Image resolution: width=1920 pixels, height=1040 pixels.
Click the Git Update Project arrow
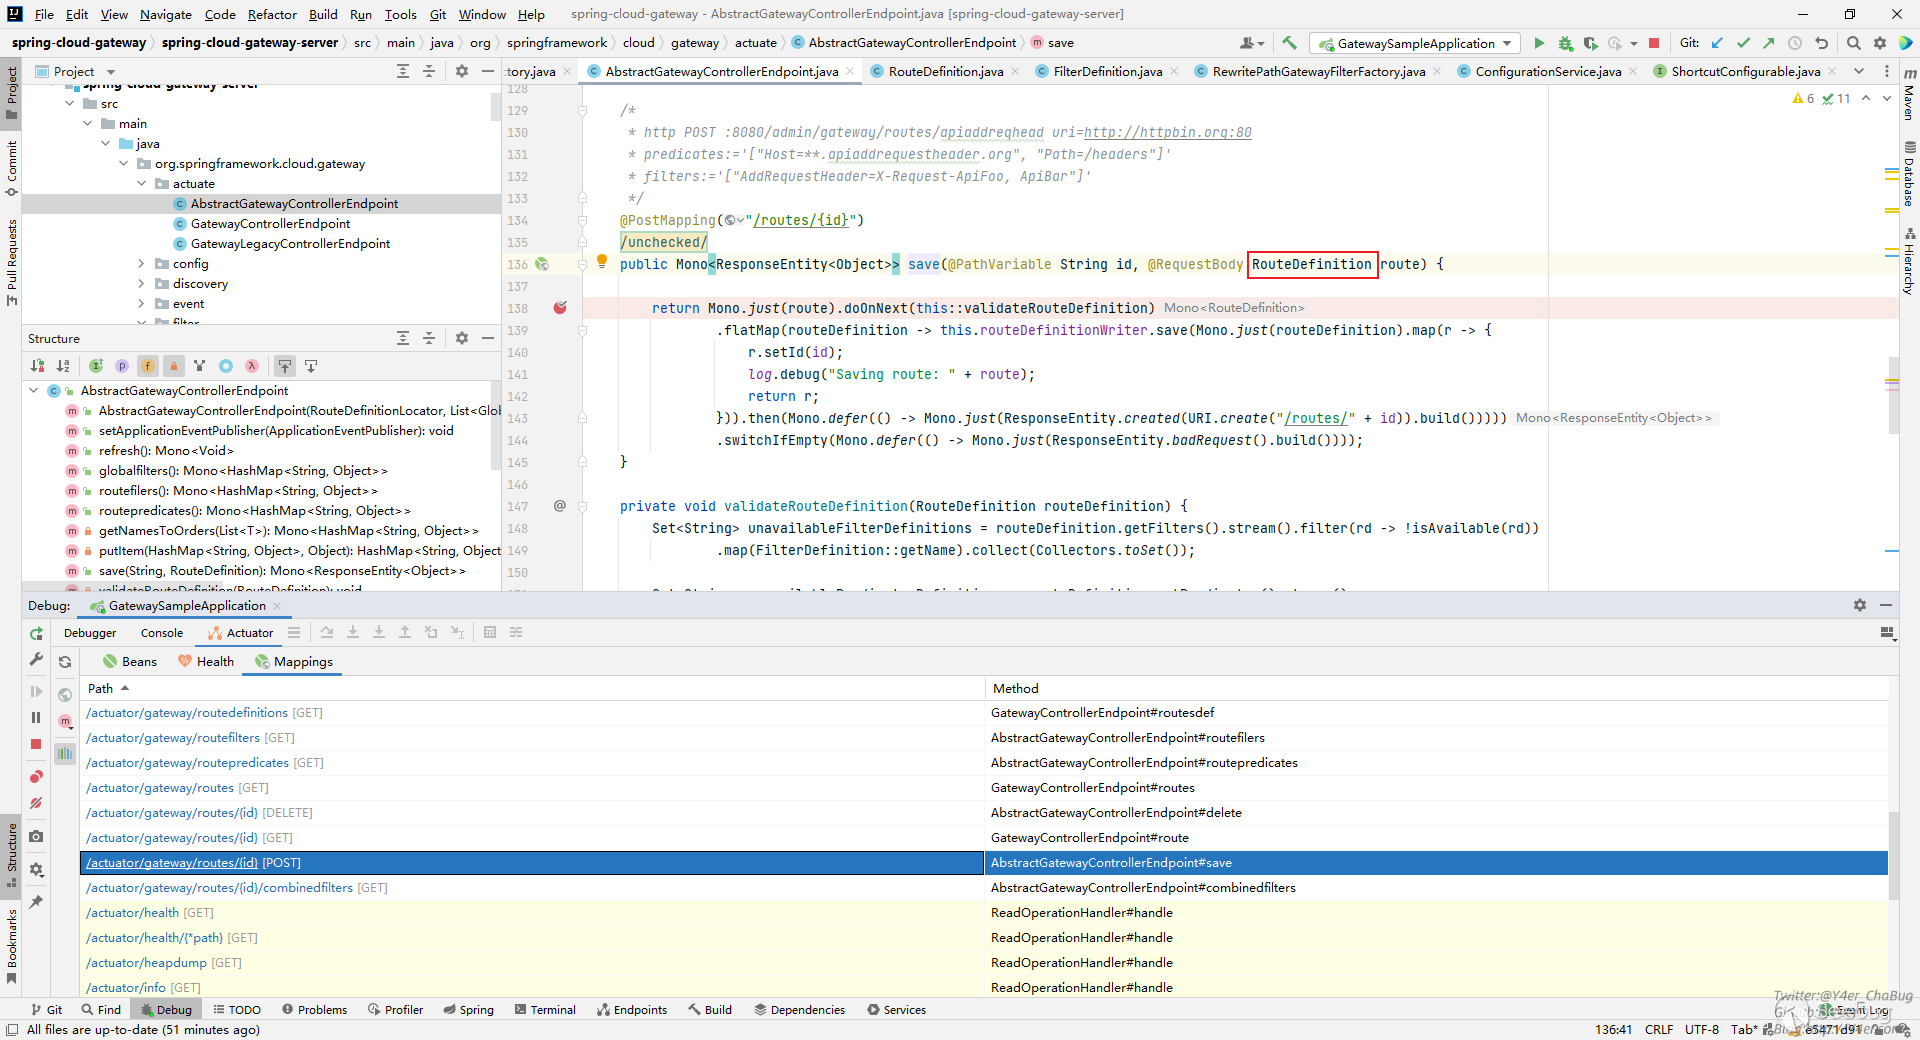(x=1717, y=43)
